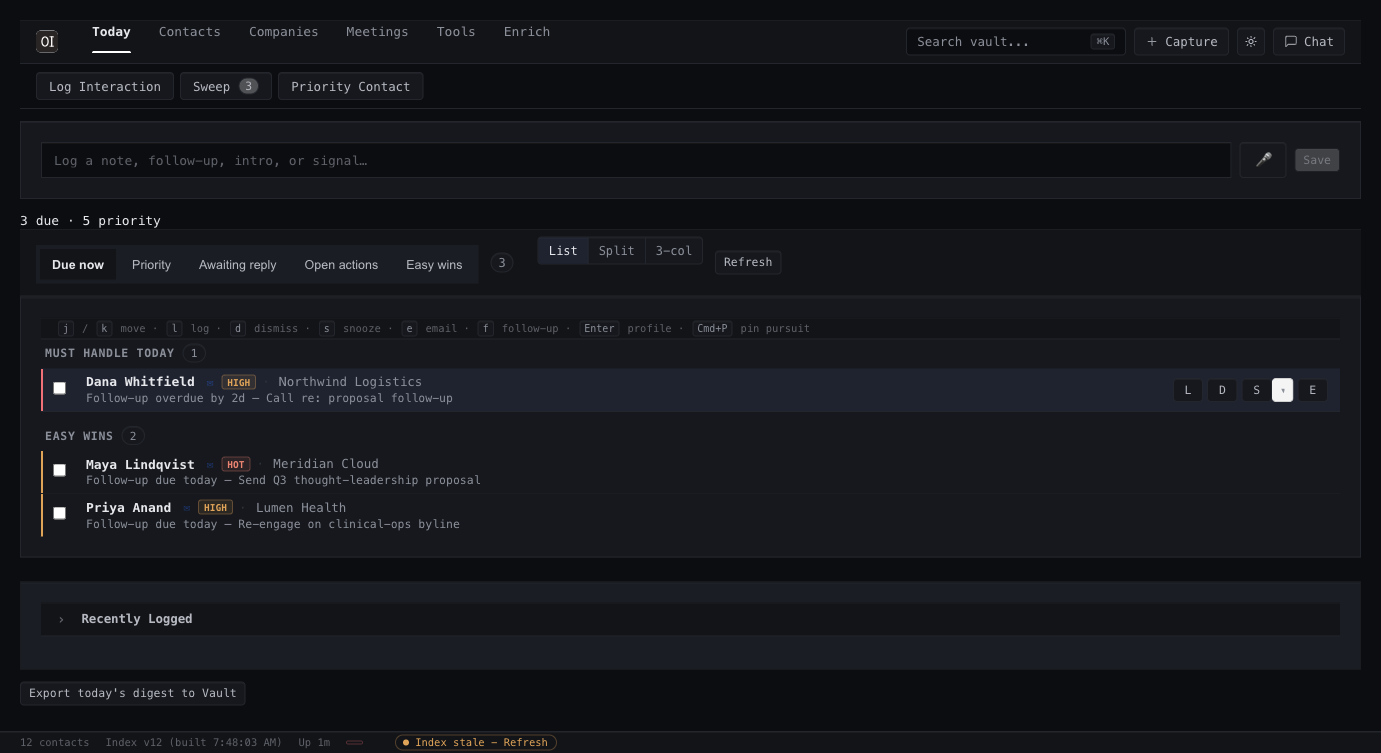The width and height of the screenshot is (1381, 753).
Task: Switch to Split view layout
Action: (616, 251)
